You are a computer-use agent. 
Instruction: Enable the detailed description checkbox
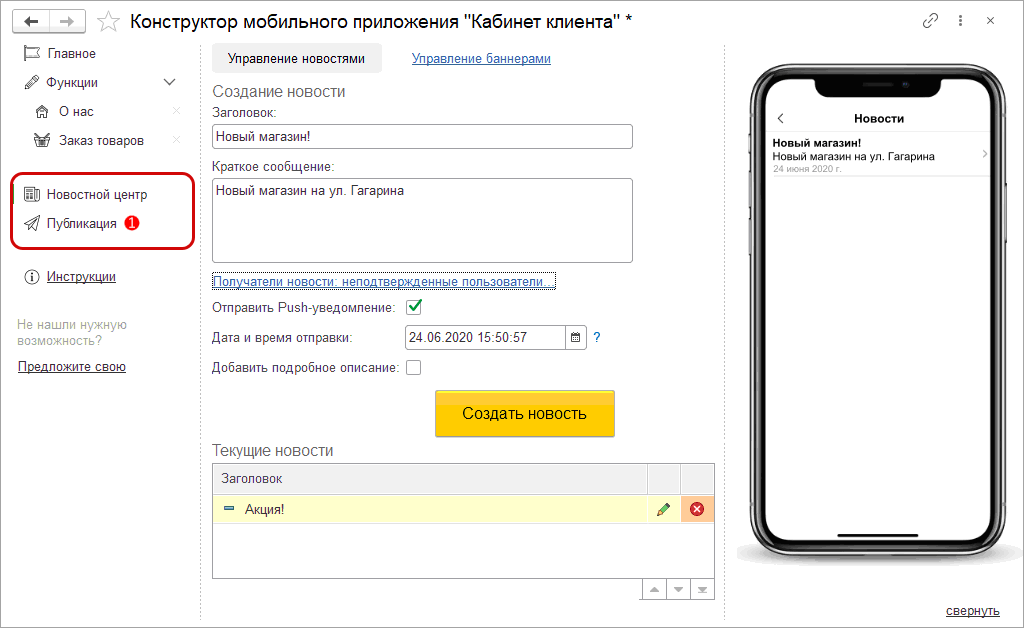pyautogui.click(x=414, y=367)
